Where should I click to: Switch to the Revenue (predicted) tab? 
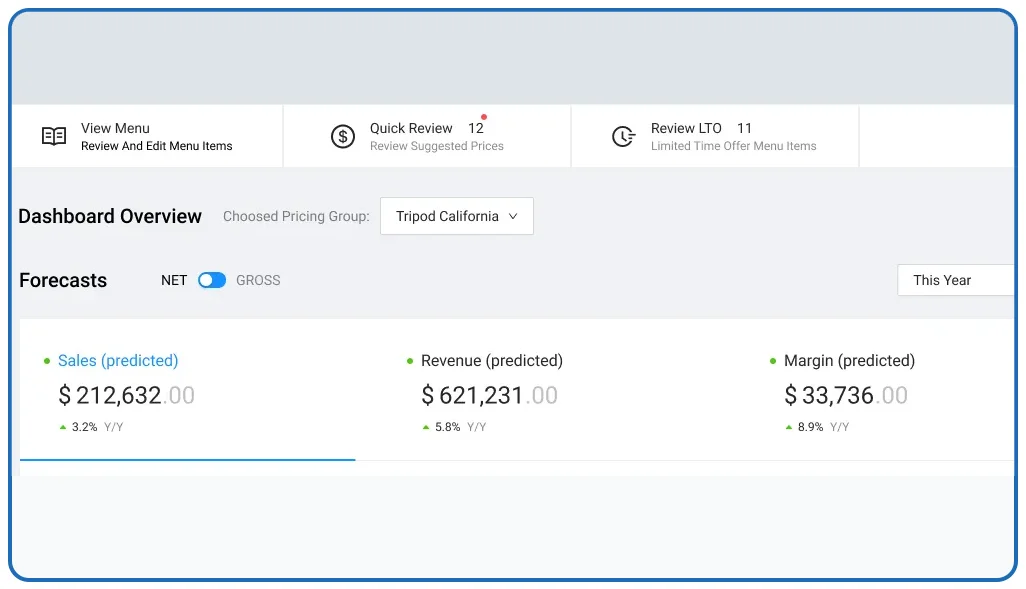click(x=491, y=361)
